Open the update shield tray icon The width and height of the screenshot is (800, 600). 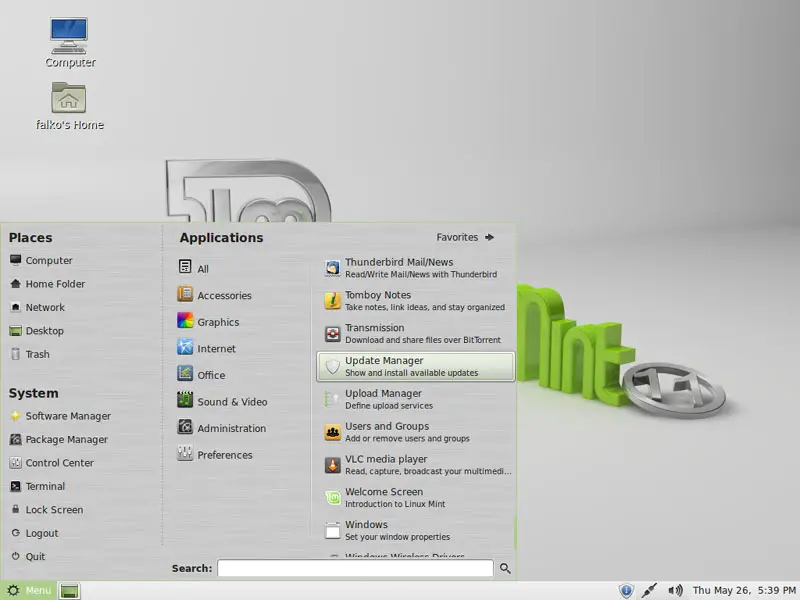click(x=626, y=591)
